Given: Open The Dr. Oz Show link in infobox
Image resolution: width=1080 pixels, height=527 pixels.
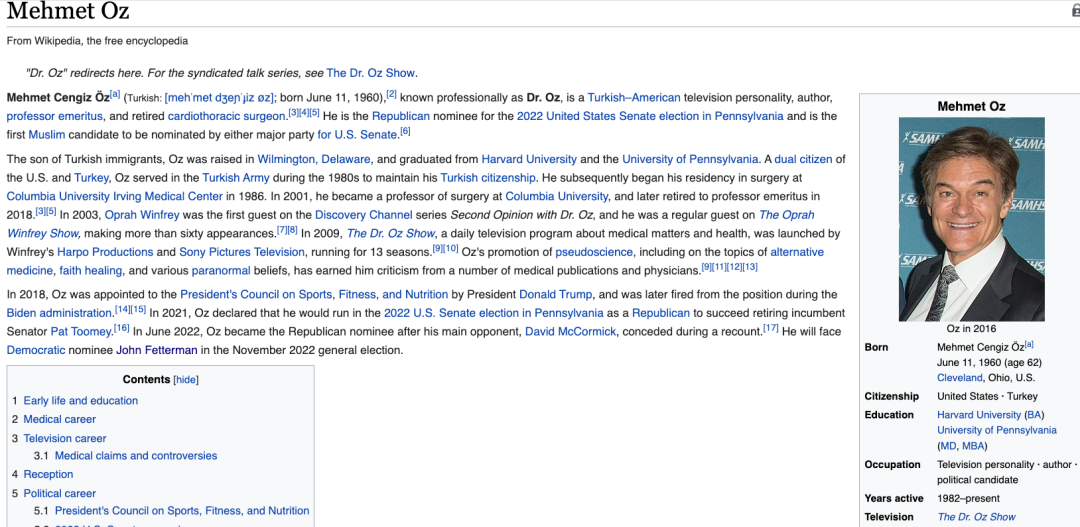Looking at the screenshot, I should point(976,517).
